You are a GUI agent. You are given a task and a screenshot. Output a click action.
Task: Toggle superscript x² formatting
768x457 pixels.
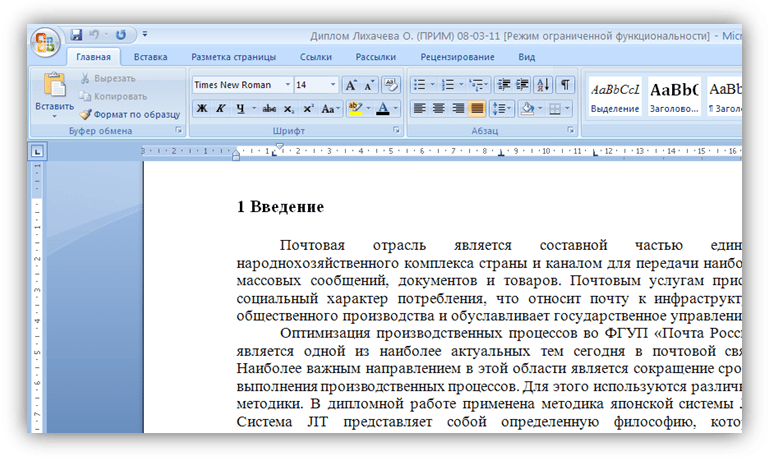tap(308, 108)
